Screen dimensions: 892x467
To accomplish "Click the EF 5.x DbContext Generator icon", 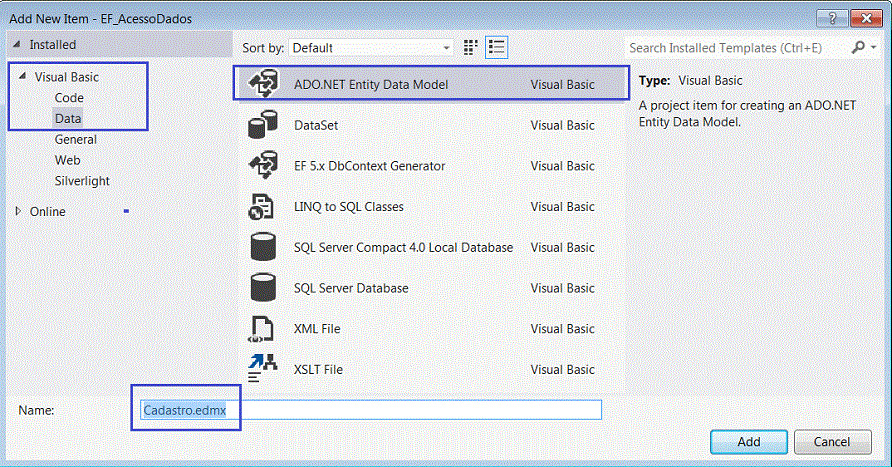I will tap(263, 166).
